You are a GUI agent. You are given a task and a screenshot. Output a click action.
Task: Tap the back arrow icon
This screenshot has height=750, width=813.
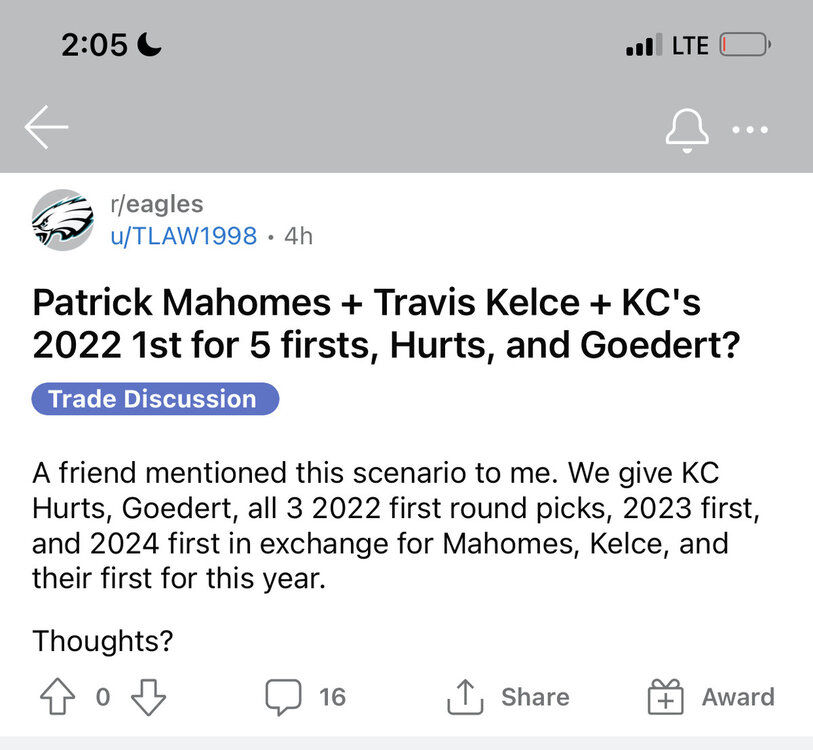pos(46,128)
